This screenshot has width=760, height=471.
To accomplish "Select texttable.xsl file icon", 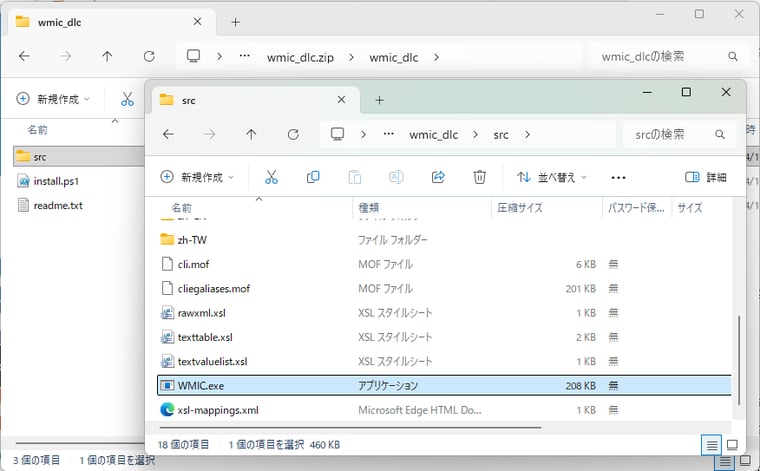I will 167,337.
